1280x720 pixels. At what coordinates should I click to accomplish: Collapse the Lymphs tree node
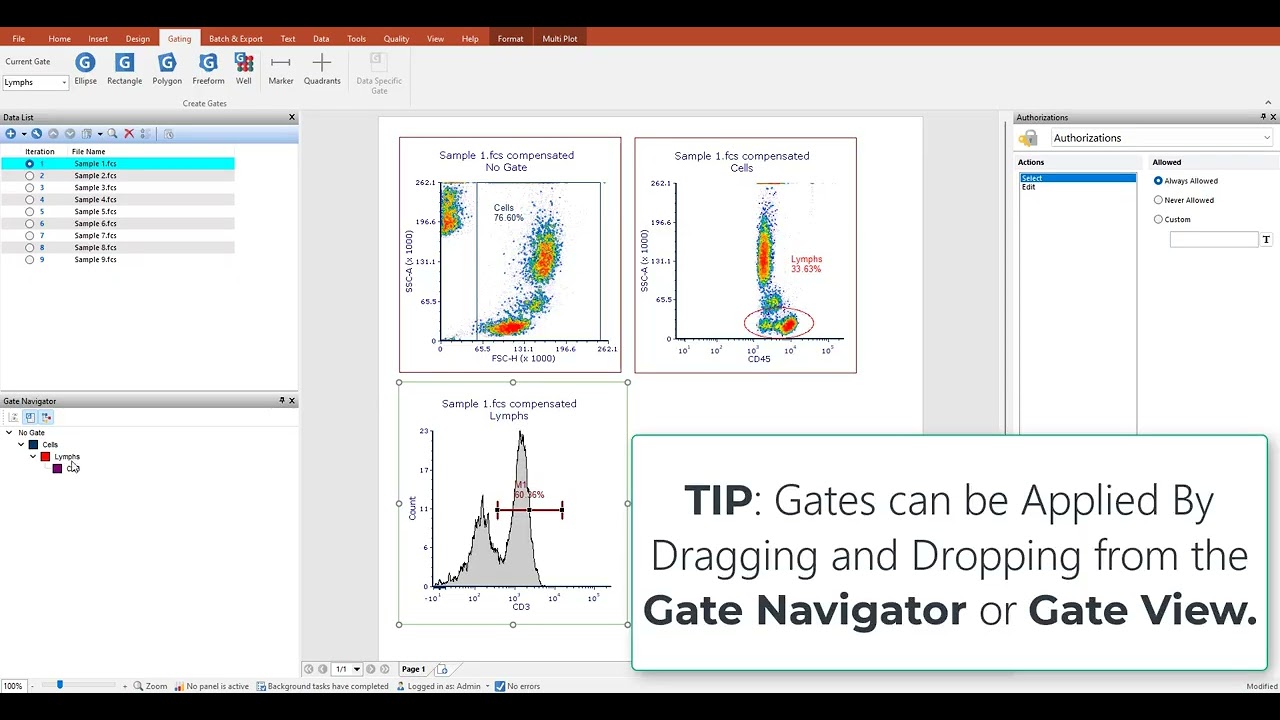(x=33, y=457)
